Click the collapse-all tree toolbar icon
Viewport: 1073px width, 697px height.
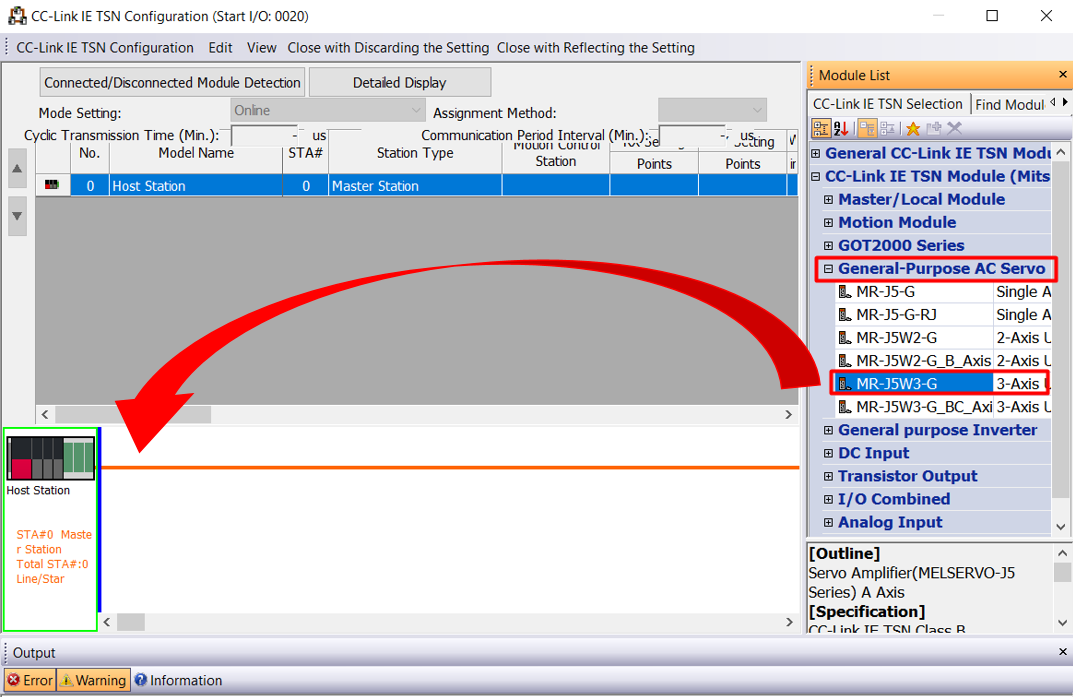[888, 128]
